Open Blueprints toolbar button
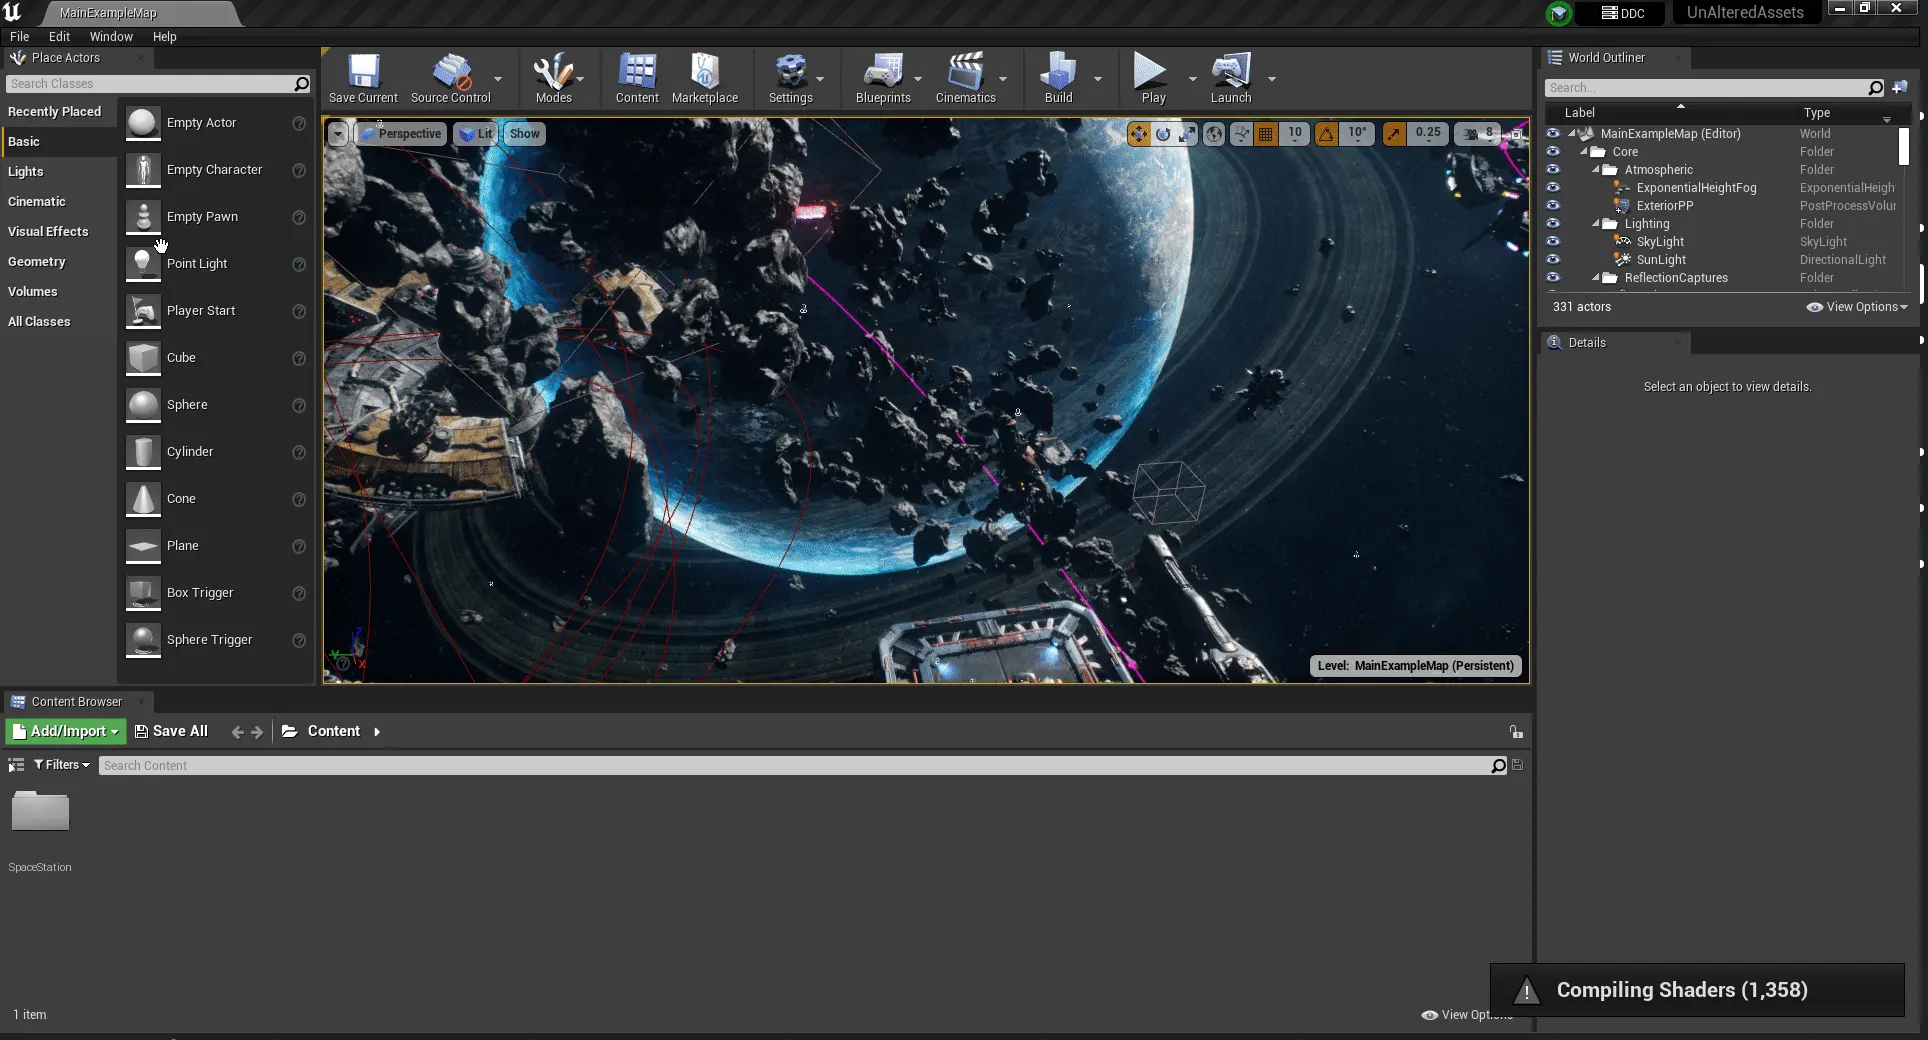The height and width of the screenshot is (1040, 1928). click(882, 78)
